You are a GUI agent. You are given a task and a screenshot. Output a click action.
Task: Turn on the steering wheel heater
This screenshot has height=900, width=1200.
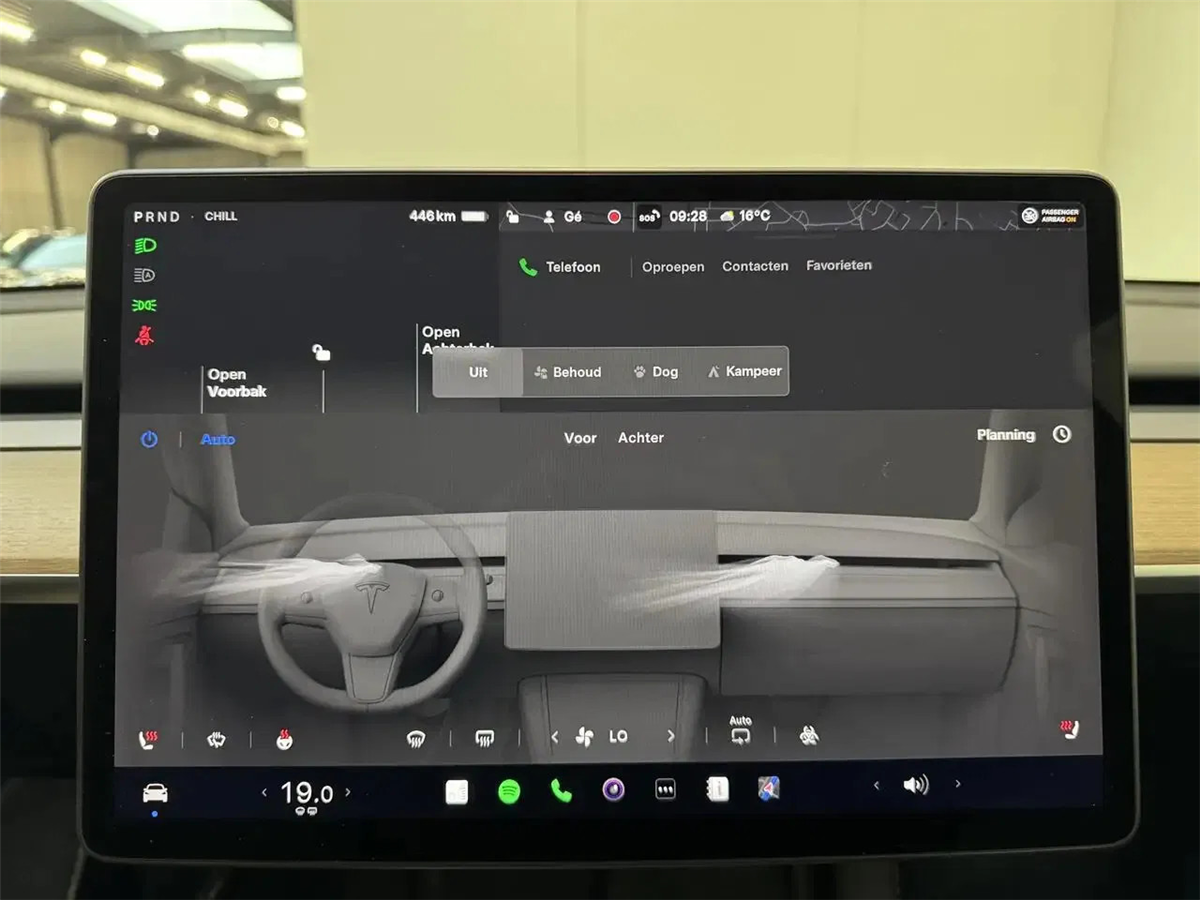click(x=284, y=740)
